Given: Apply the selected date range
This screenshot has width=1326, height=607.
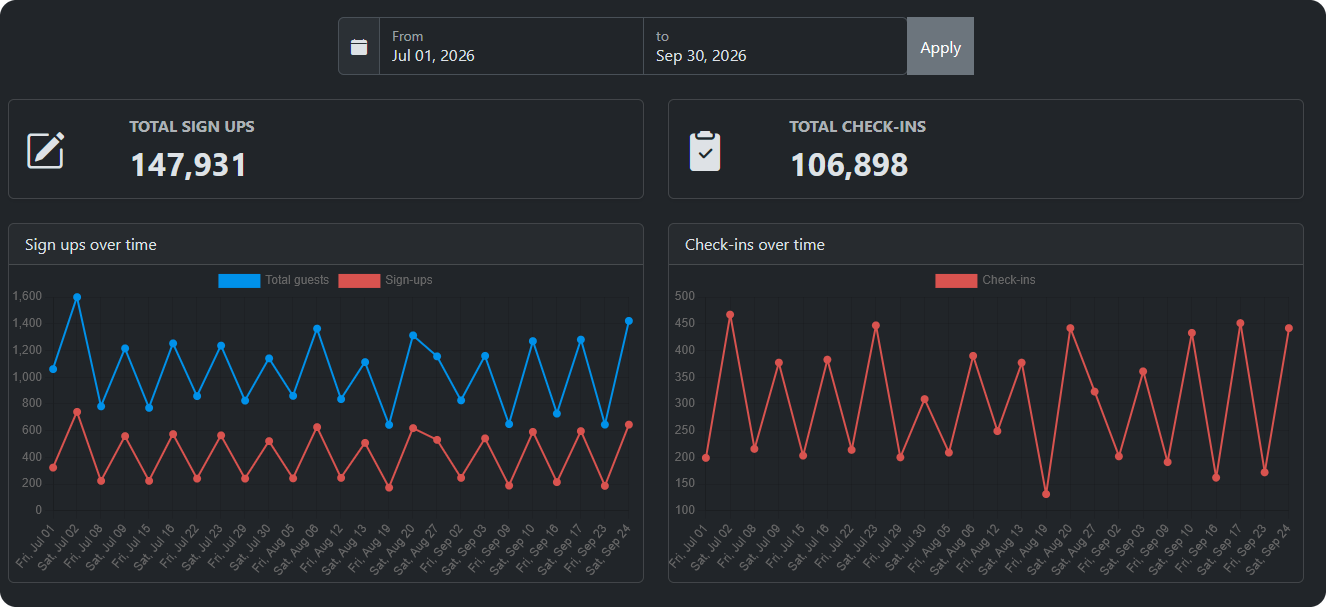Looking at the screenshot, I should 940,46.
